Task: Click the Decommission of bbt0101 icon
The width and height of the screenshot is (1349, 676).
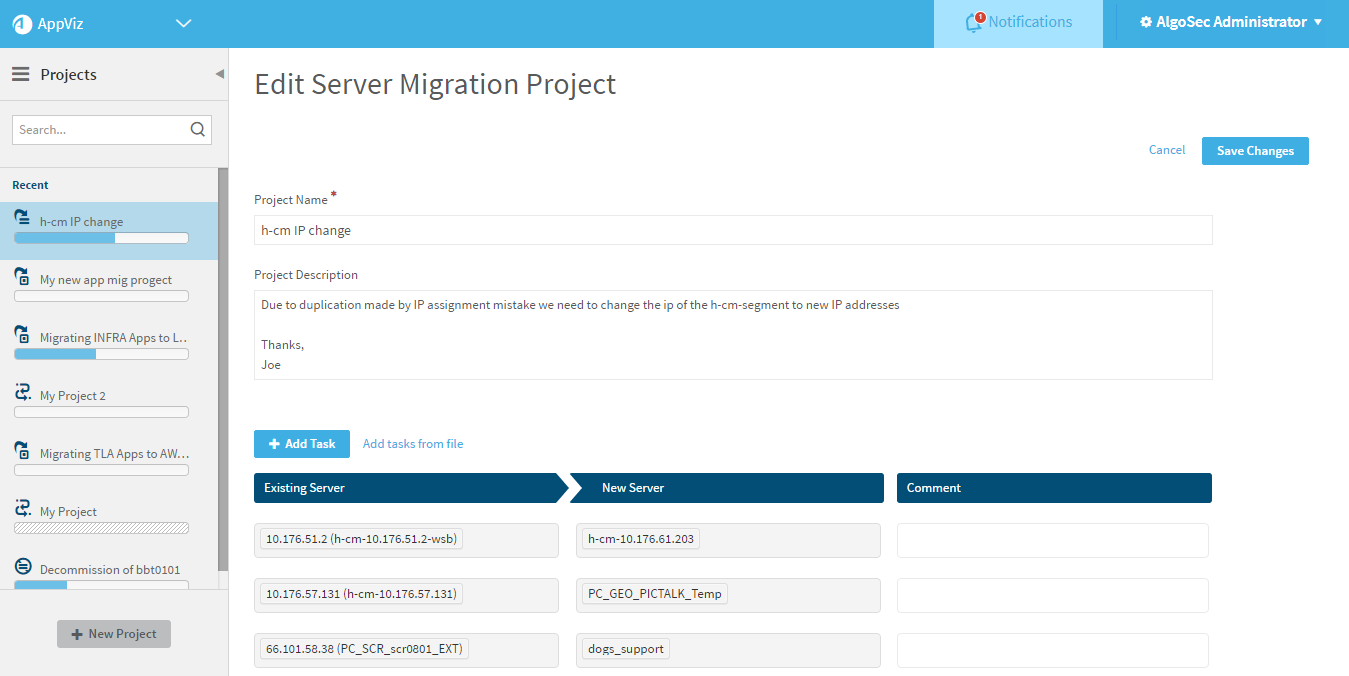Action: tap(22, 567)
